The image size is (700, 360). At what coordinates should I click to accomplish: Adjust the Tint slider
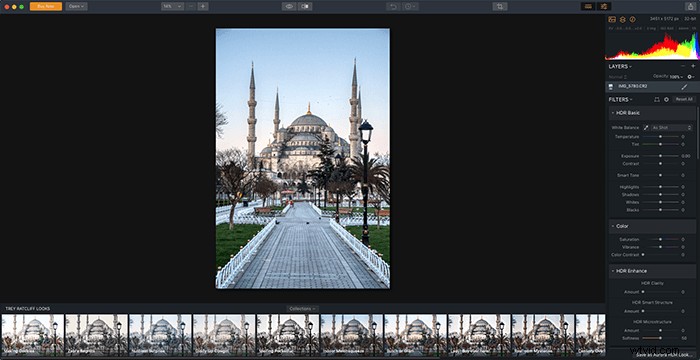[x=661, y=144]
